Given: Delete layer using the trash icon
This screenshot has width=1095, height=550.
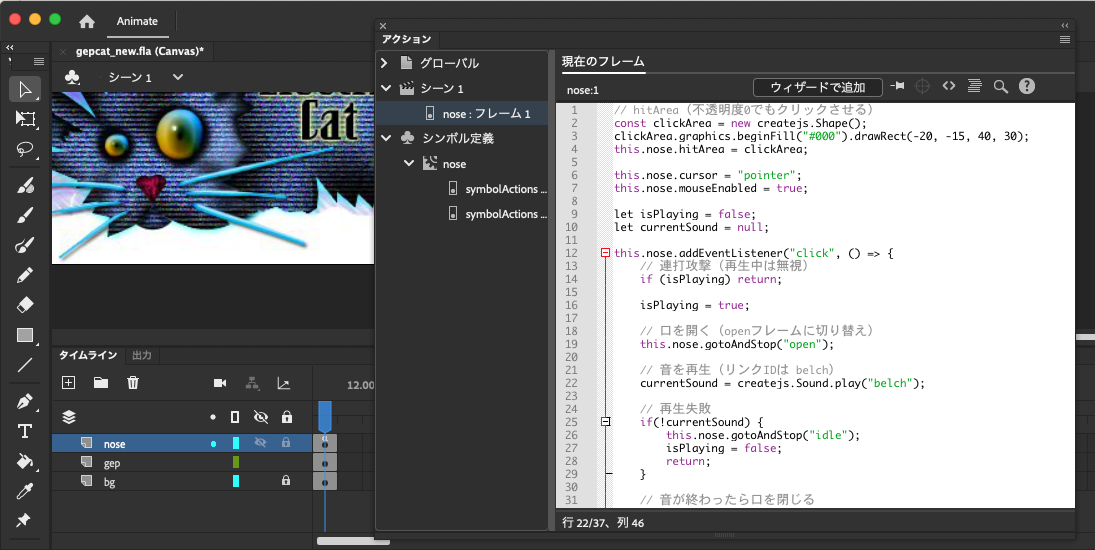Looking at the screenshot, I should pyautogui.click(x=132, y=382).
